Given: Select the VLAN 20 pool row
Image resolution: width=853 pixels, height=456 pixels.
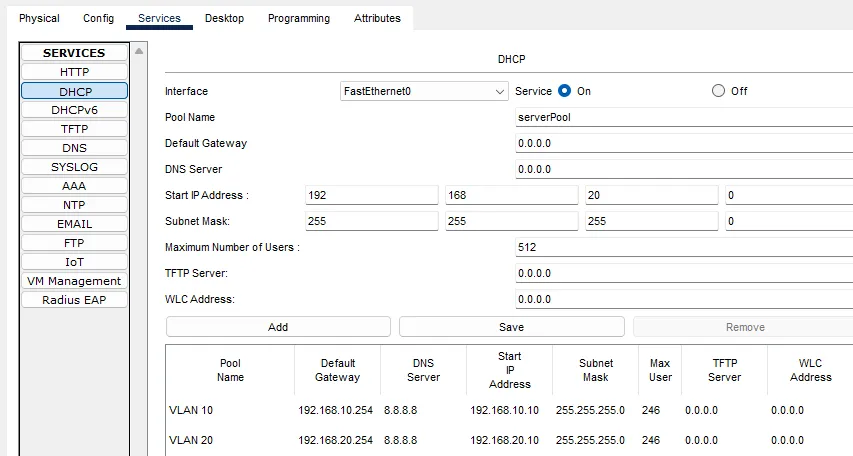Looking at the screenshot, I should [509, 440].
